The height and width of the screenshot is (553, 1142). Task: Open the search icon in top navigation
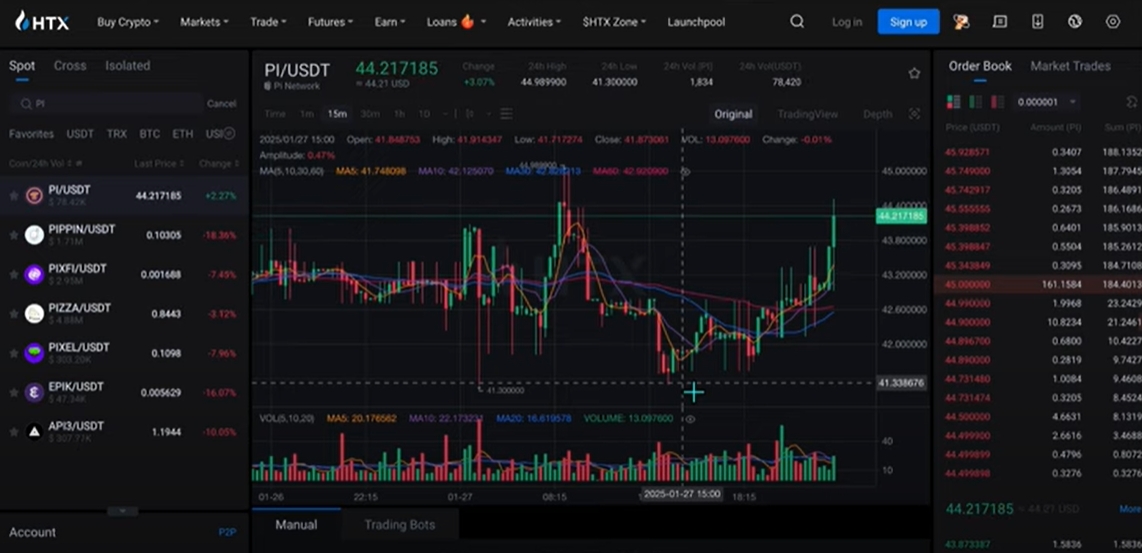pos(797,22)
